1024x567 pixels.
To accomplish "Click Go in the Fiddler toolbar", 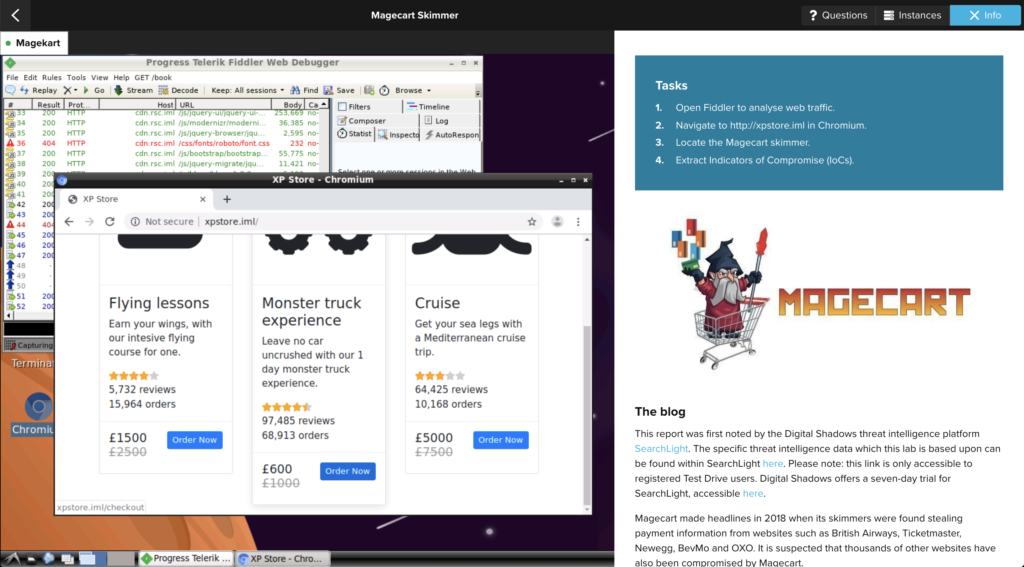I will pos(93,90).
